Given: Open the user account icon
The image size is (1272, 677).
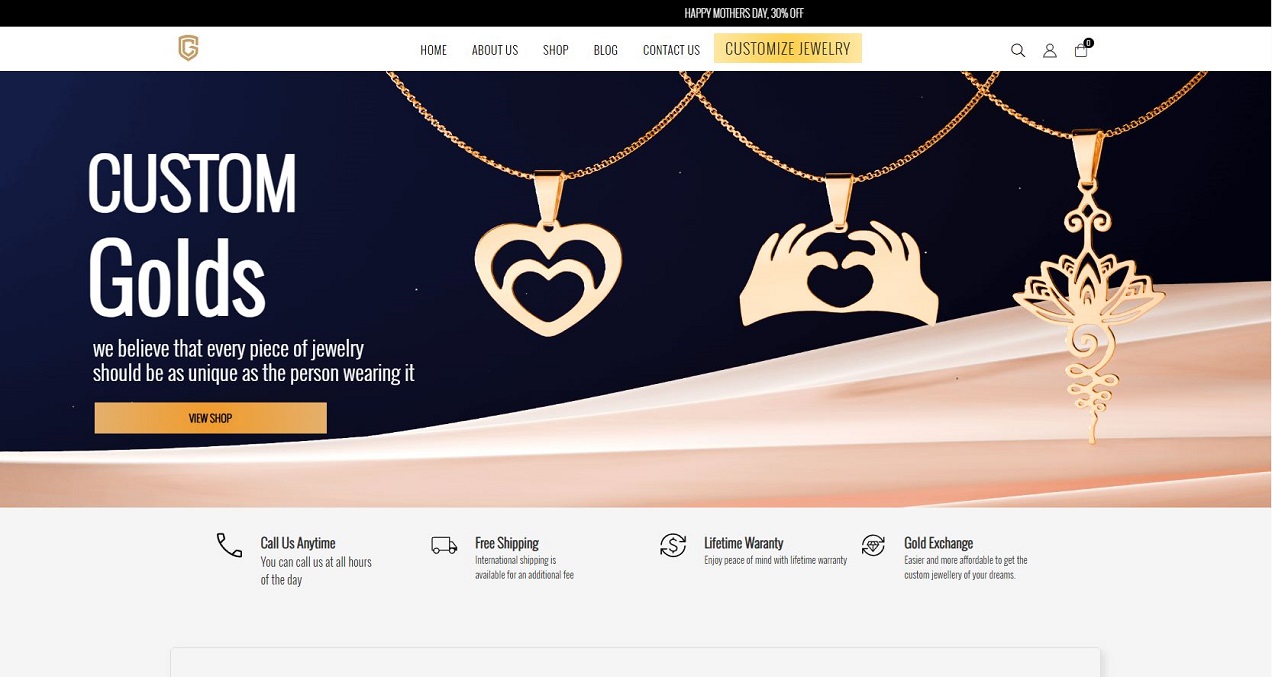Looking at the screenshot, I should click(x=1050, y=50).
